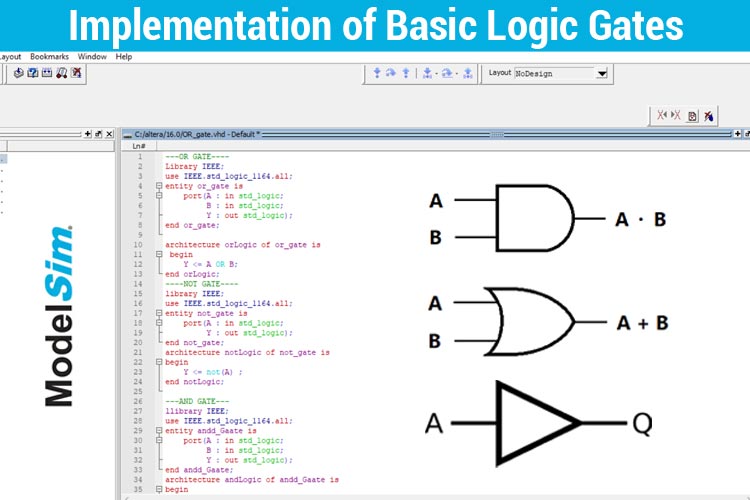Click 'end andd_Gaate;' on line 33
The height and width of the screenshot is (500, 750).
point(199,470)
